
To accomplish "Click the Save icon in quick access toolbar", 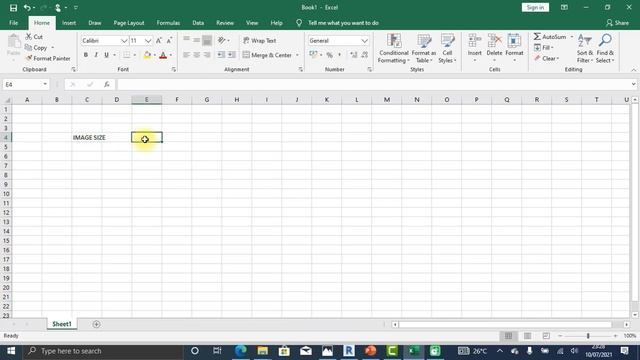I will 13,8.
